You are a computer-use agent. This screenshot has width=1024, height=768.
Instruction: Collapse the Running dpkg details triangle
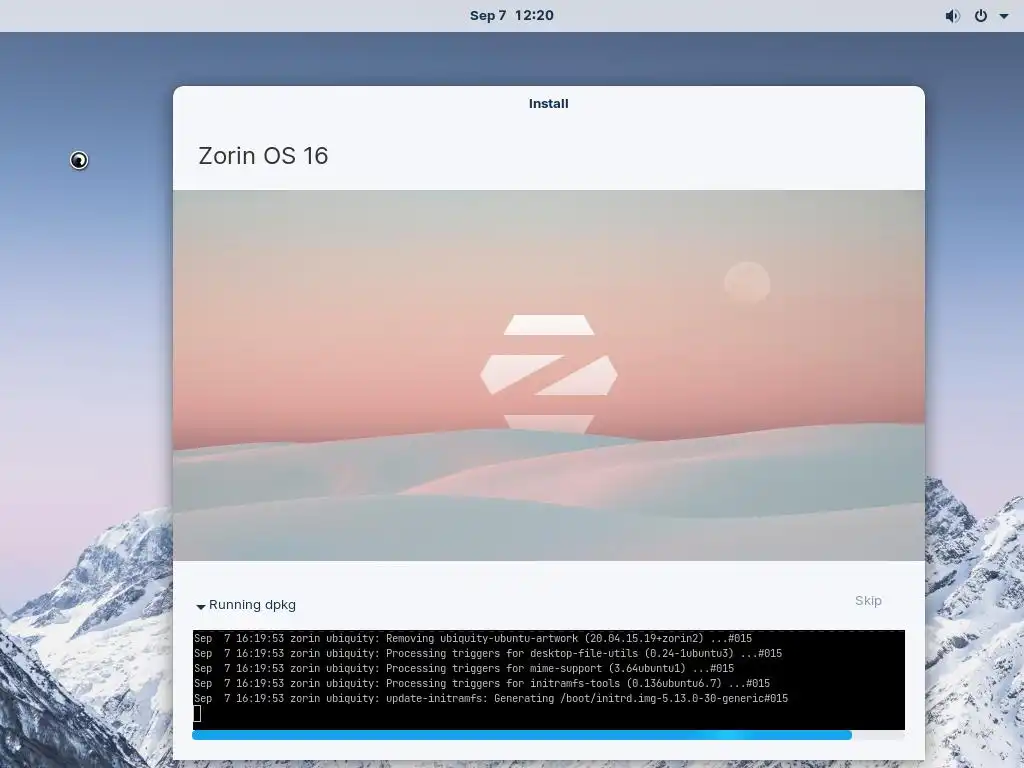[x=200, y=607]
